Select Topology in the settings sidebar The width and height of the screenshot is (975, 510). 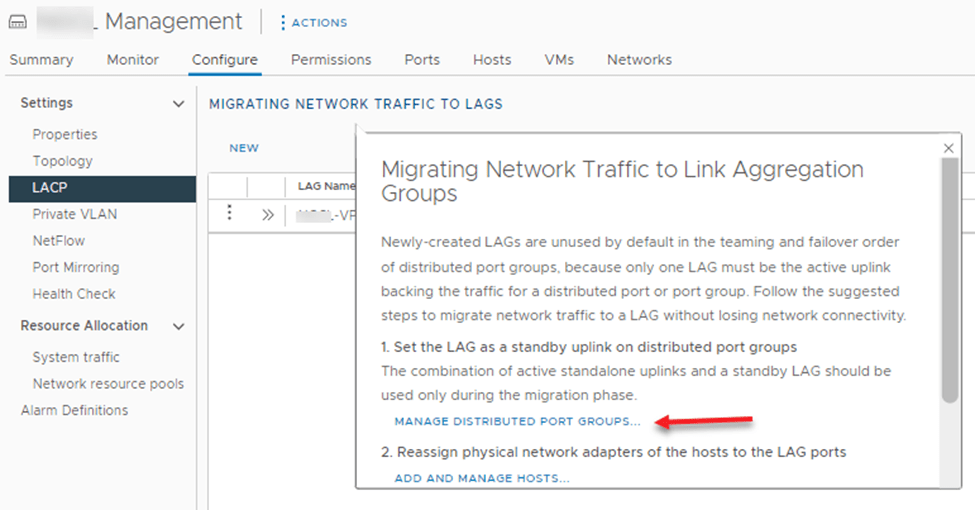[62, 161]
